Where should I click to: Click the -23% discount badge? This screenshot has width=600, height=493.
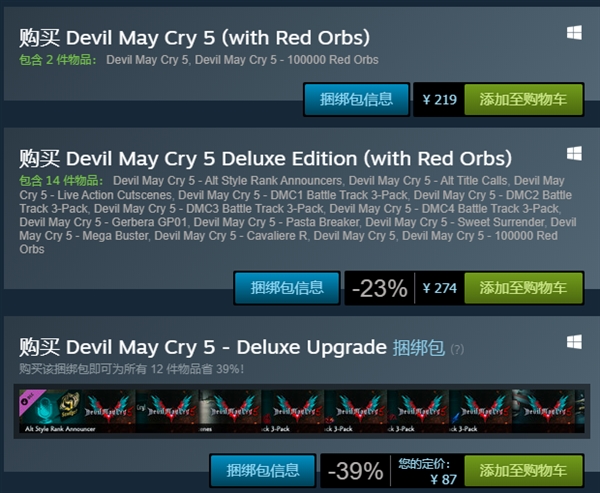pos(379,288)
